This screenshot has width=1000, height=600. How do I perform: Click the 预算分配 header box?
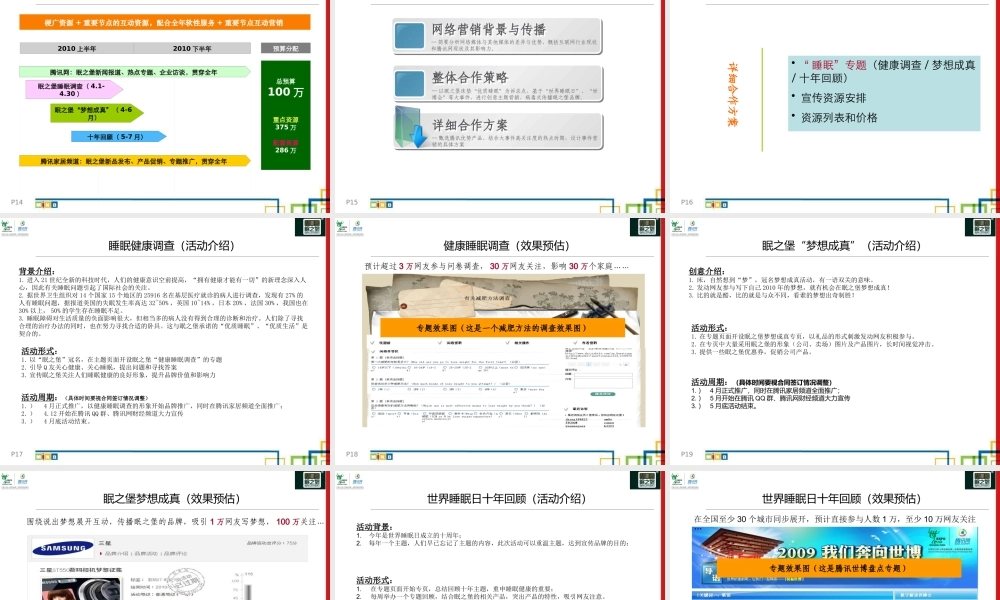tap(286, 48)
